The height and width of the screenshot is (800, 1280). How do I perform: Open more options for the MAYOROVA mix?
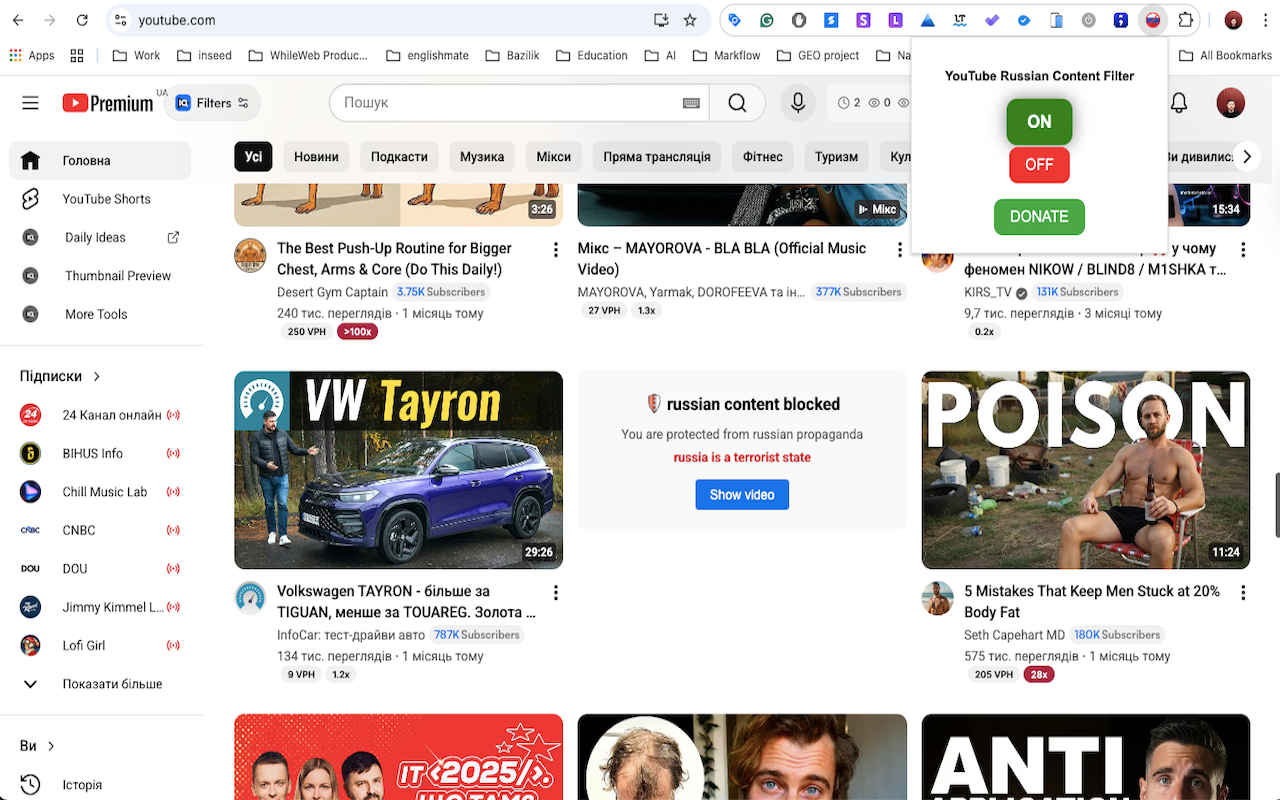click(900, 250)
